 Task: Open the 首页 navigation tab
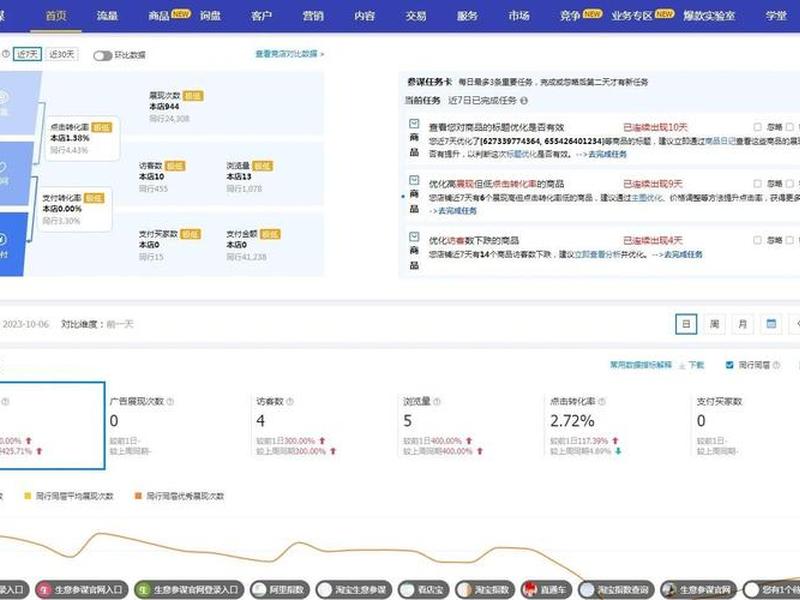(56, 16)
